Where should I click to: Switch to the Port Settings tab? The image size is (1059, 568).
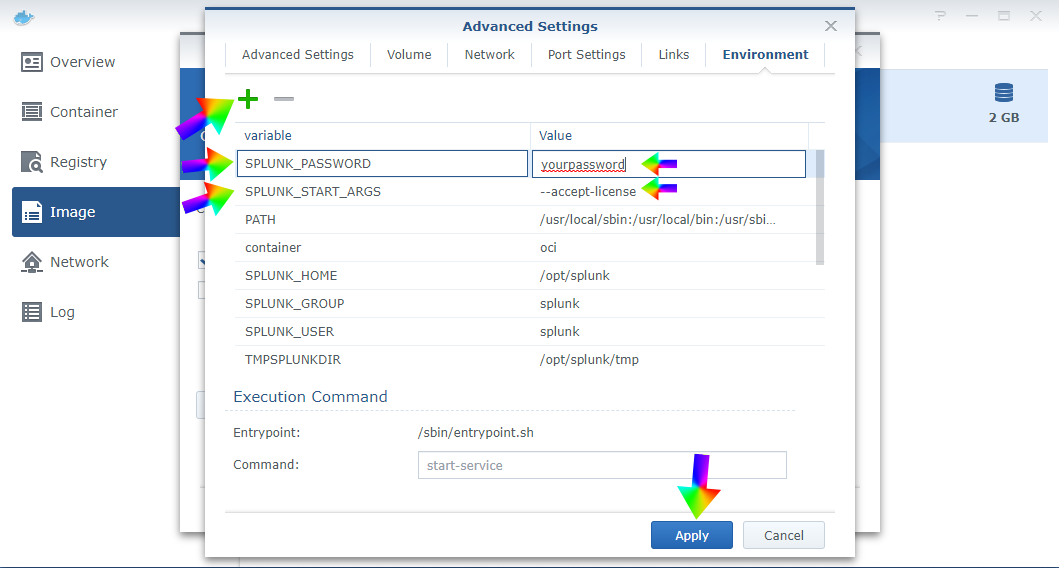pyautogui.click(x=586, y=55)
